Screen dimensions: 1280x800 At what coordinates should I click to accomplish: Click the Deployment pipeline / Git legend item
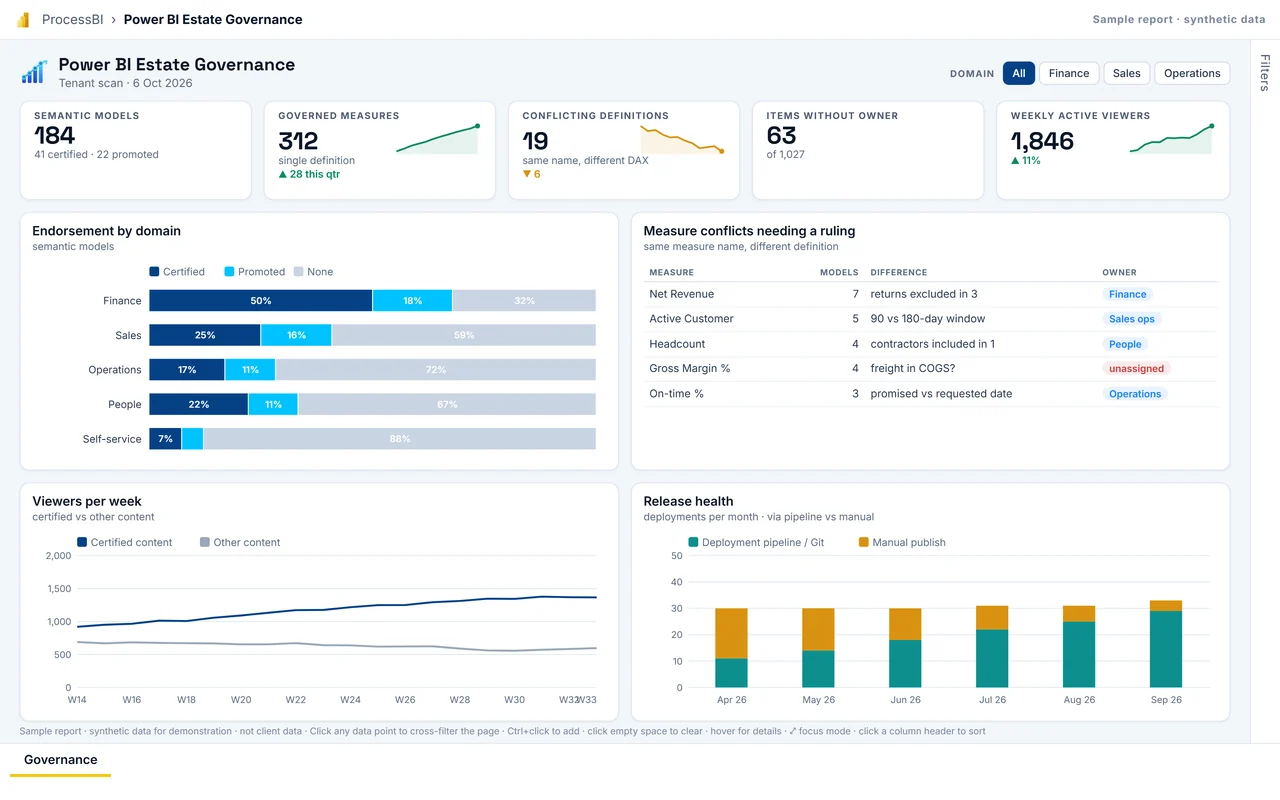click(756, 542)
